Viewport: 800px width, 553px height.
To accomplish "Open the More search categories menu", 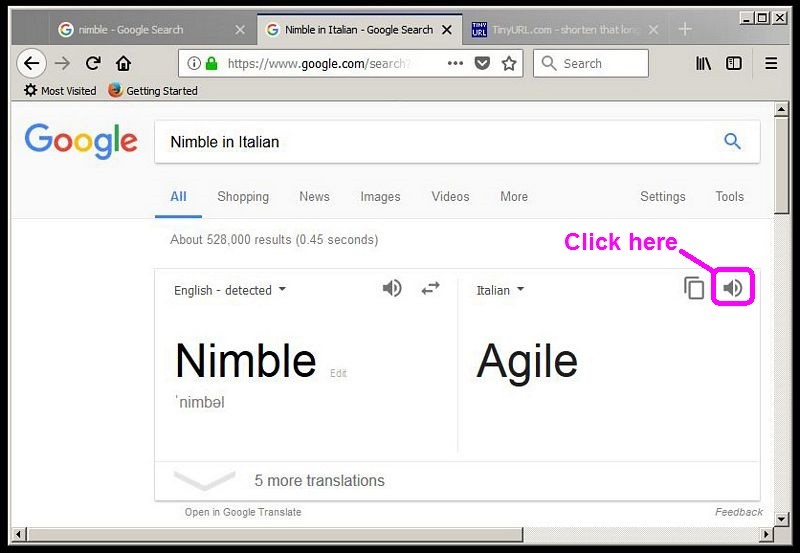I will [x=514, y=196].
